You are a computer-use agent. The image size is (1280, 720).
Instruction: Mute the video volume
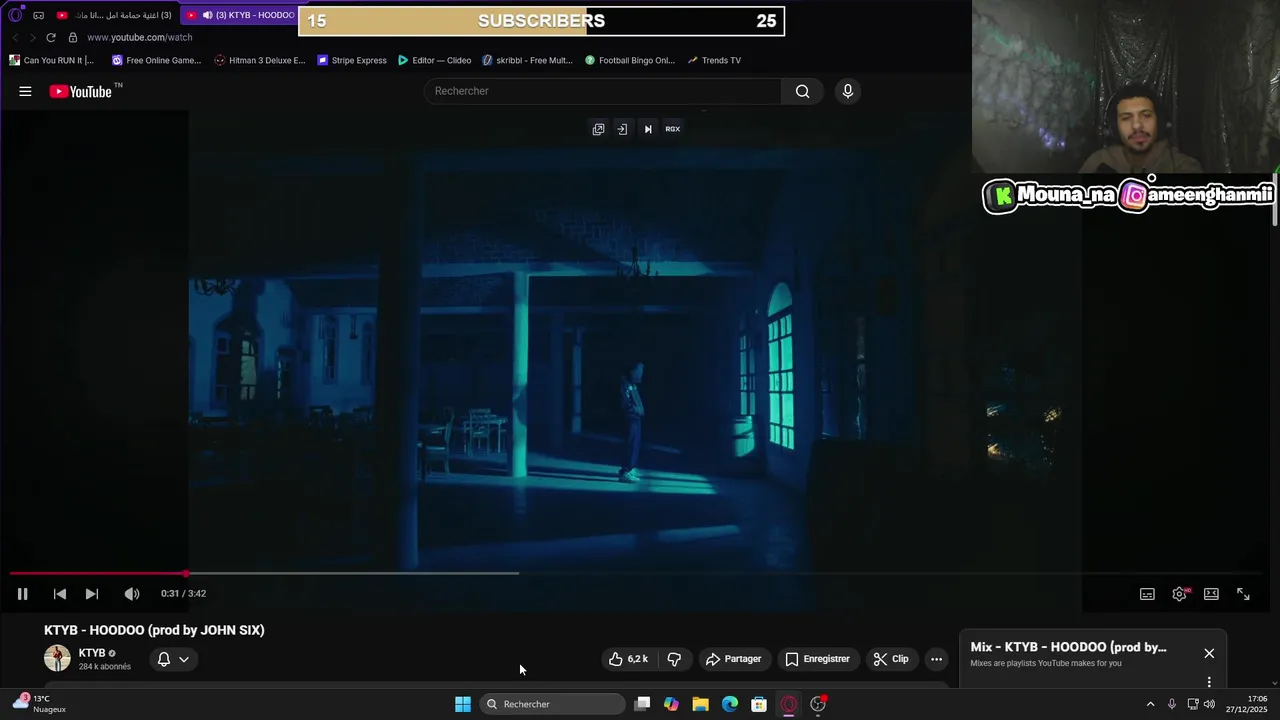(x=132, y=594)
